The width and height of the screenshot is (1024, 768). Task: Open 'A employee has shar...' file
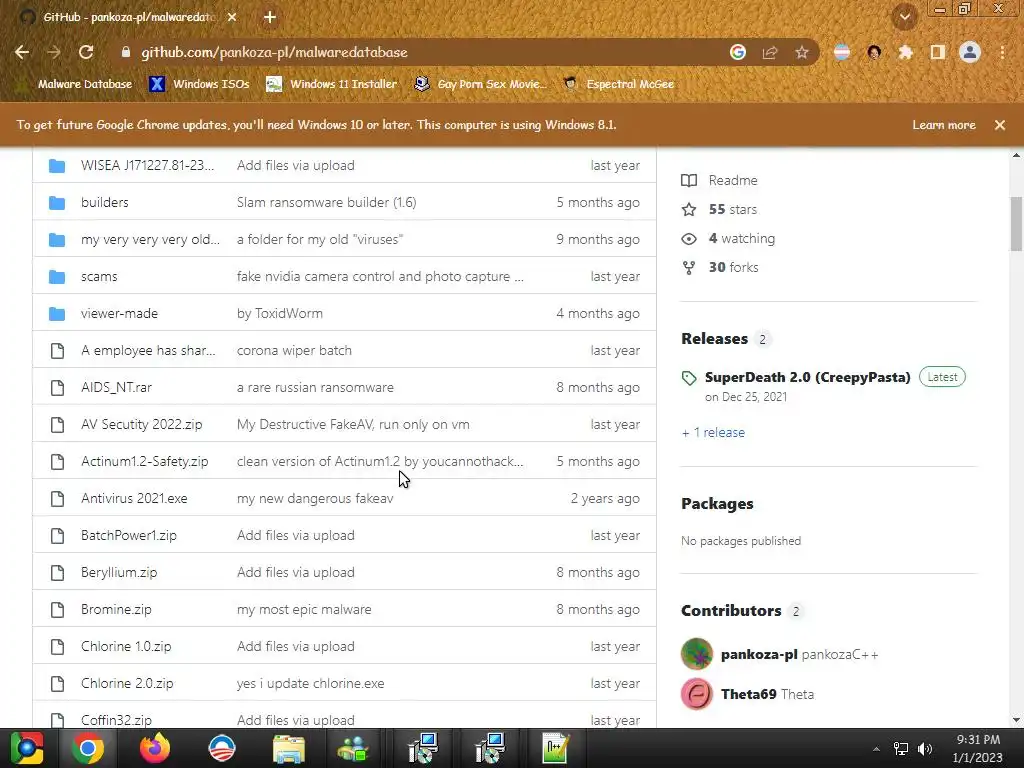148,351
